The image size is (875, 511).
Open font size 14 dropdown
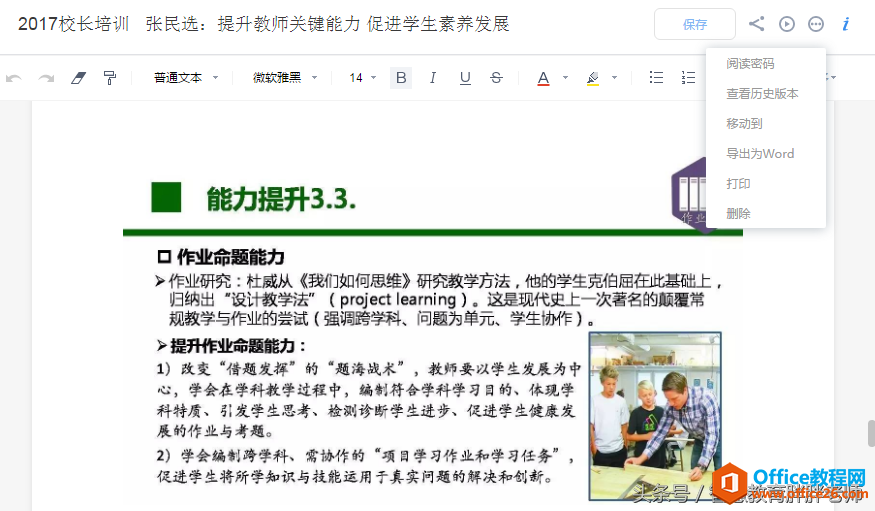click(363, 78)
